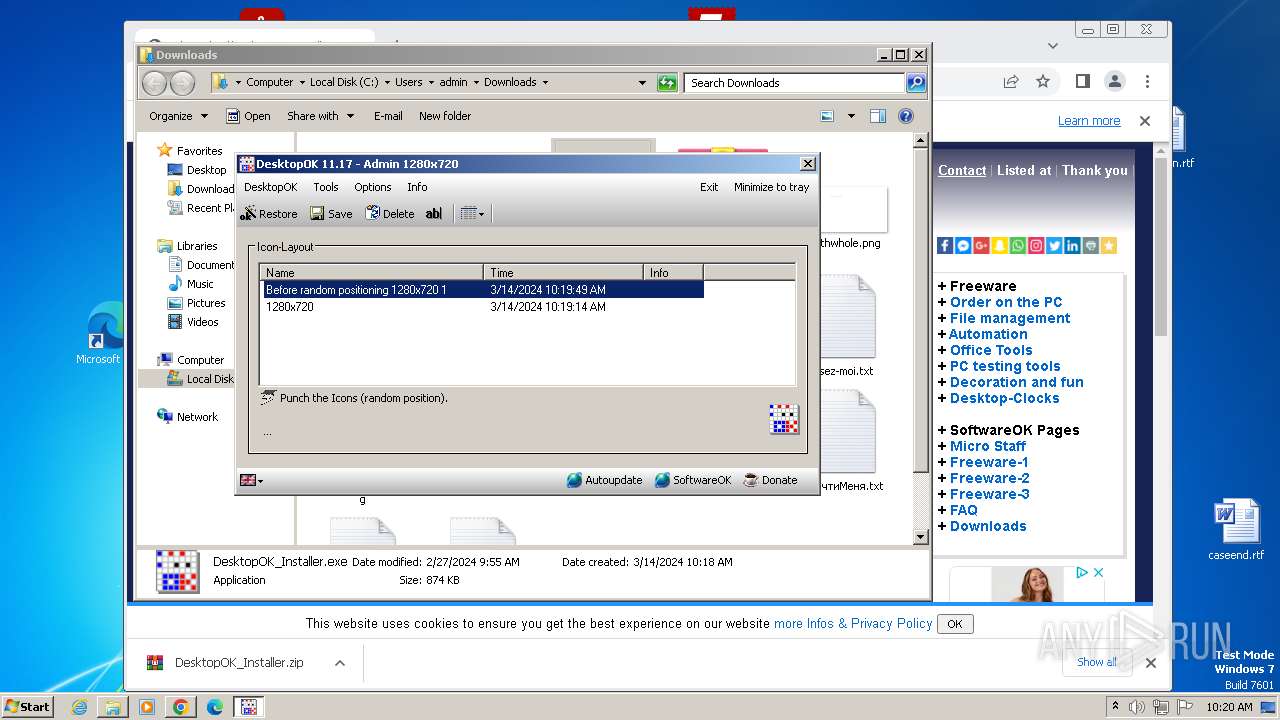Open the view options dropdown arrow in Explorer
The width and height of the screenshot is (1280, 720).
(x=851, y=116)
